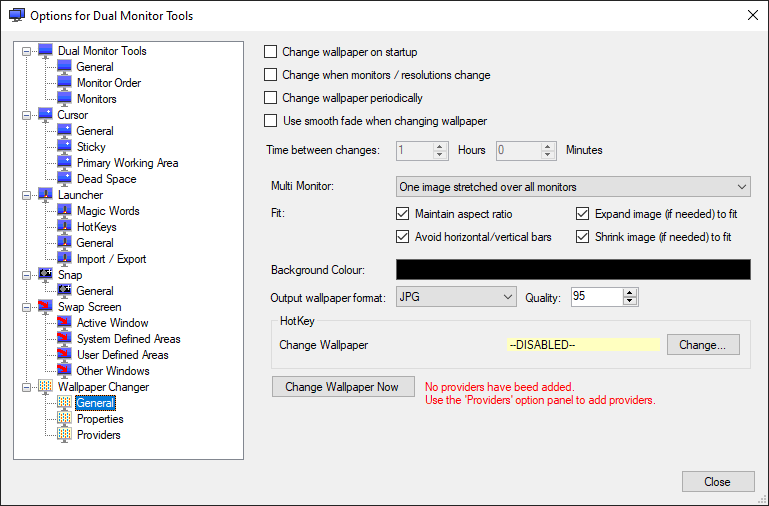Check Use smooth fade when changing wallpaper
769x506 pixels.
tap(271, 121)
